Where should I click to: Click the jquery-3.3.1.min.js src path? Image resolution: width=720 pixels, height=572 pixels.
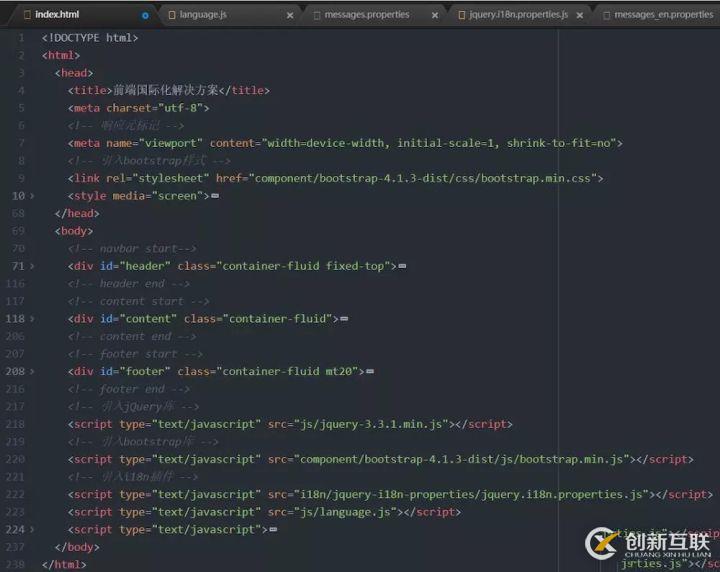coord(371,424)
